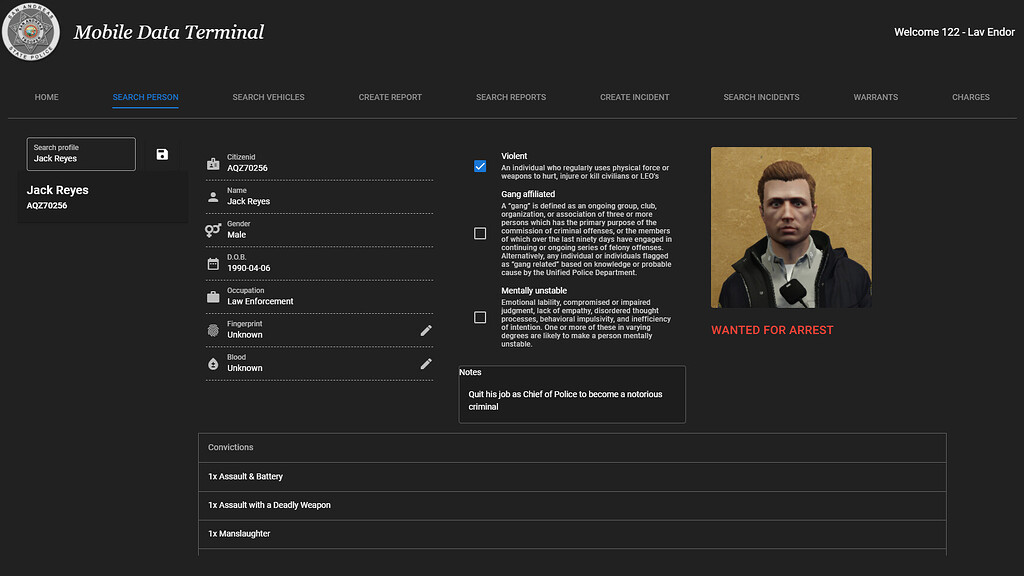Expand the 1x Assault & Battery conviction
Screen dimensions: 1024x576
(573, 476)
